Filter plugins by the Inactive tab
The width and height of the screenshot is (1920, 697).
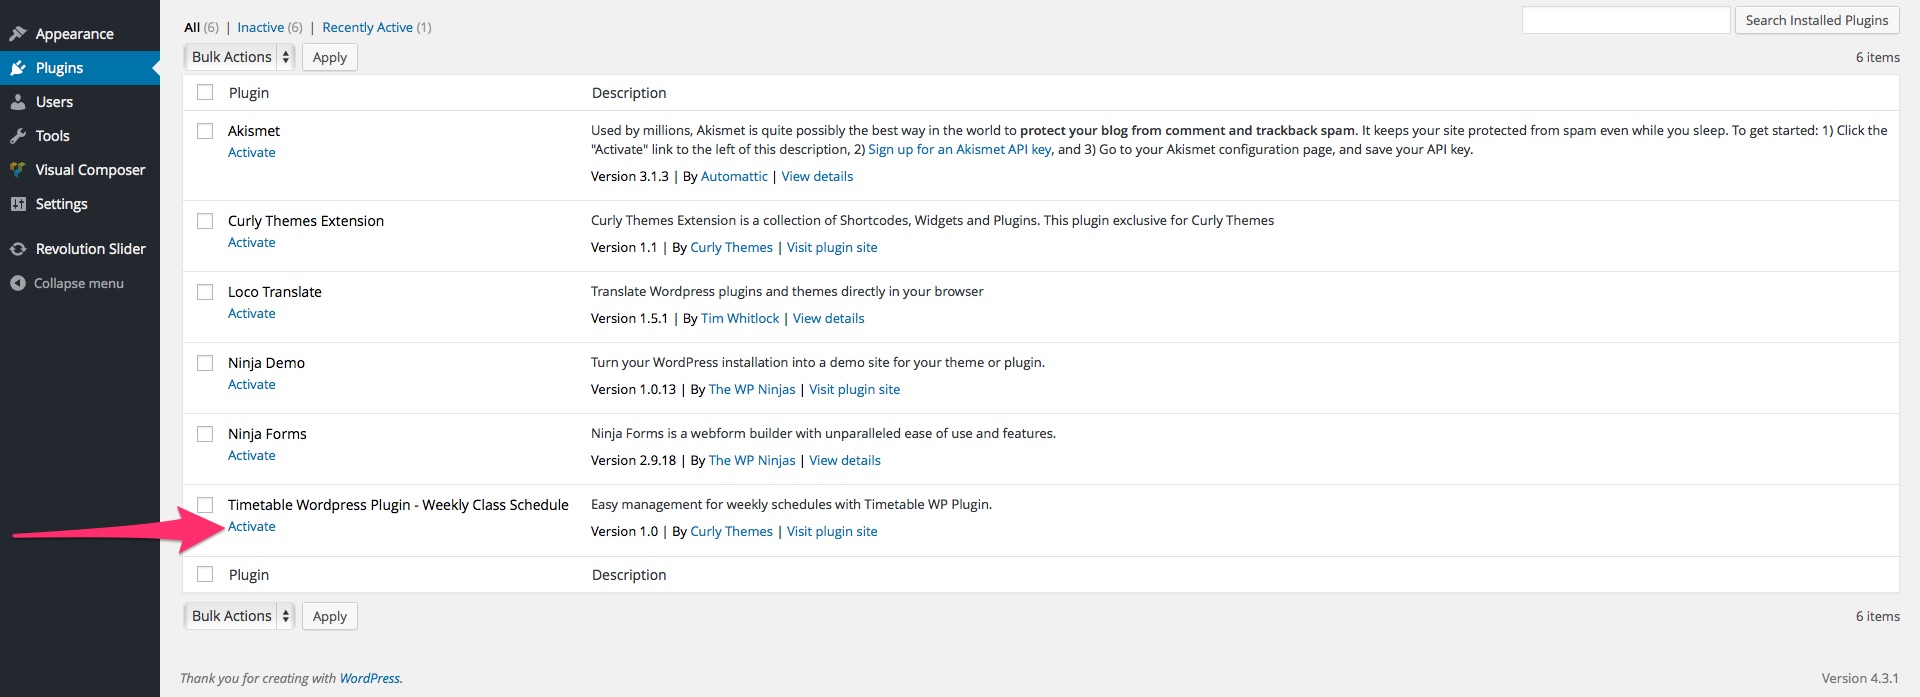[x=260, y=27]
